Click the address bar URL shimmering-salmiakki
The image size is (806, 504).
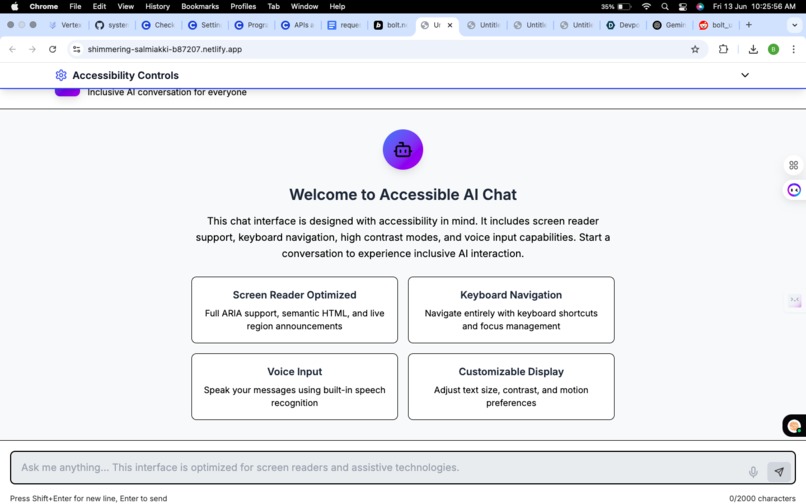pyautogui.click(x=164, y=49)
